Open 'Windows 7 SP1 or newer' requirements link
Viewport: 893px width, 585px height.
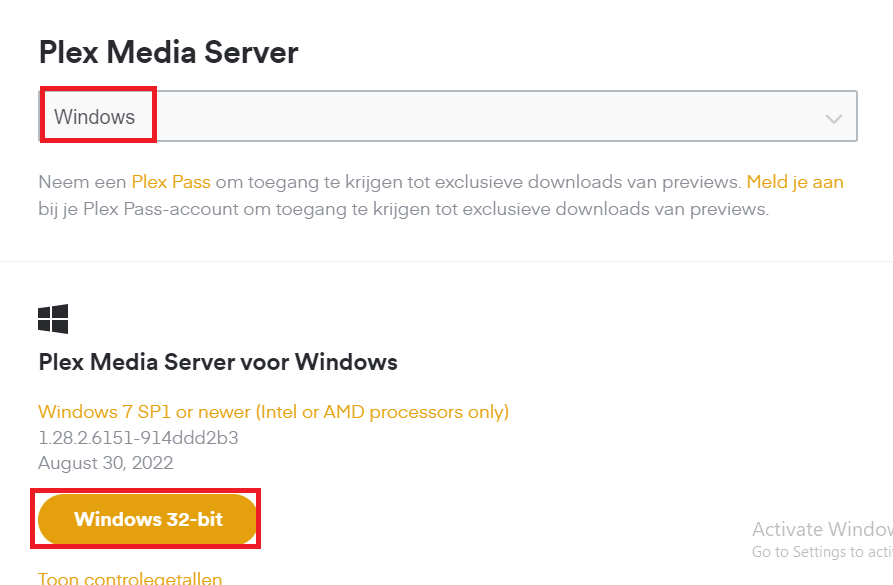(273, 411)
